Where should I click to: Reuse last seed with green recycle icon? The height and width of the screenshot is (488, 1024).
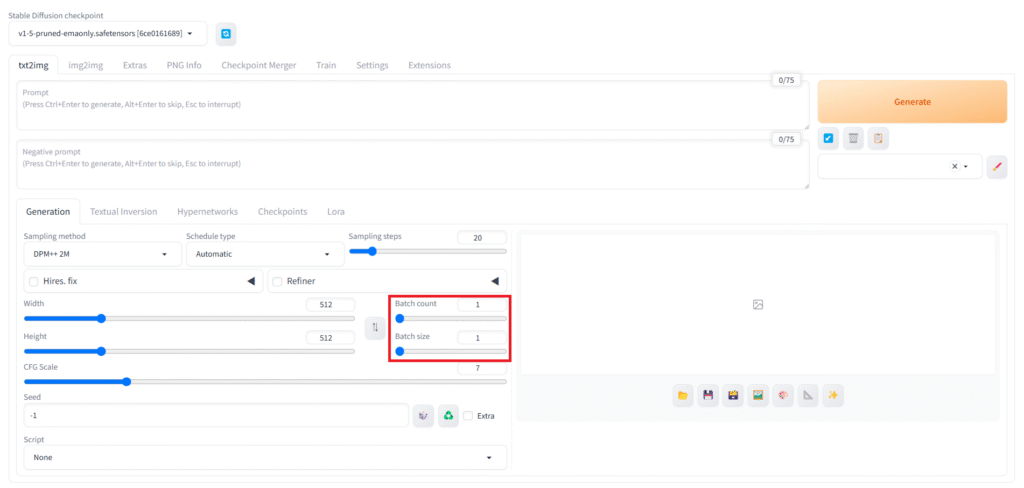pyautogui.click(x=449, y=415)
